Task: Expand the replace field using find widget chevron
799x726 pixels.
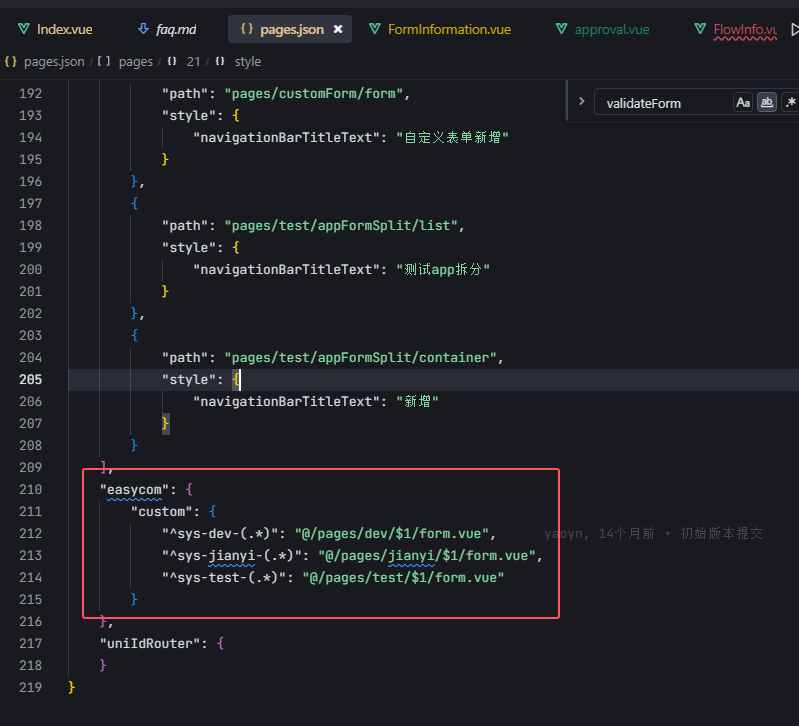Action: [581, 101]
